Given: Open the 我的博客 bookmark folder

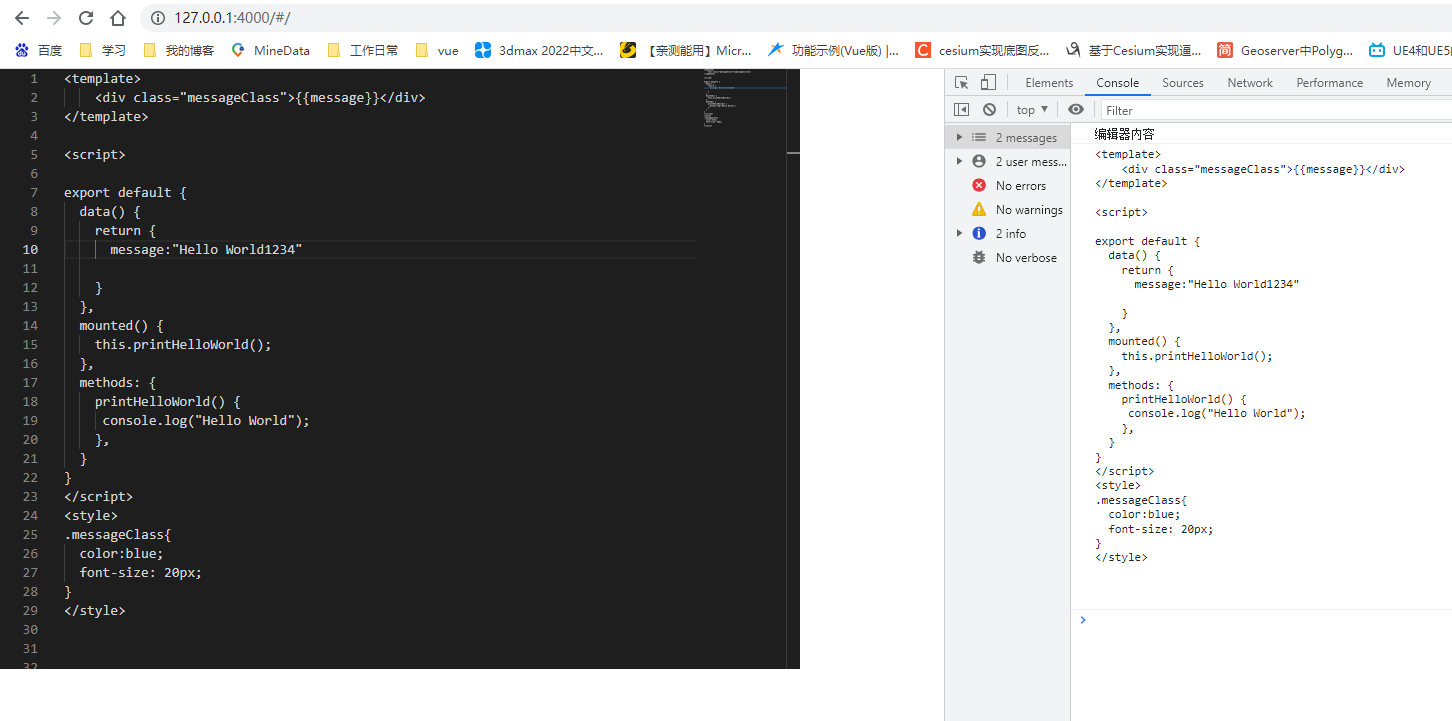Looking at the screenshot, I should coord(179,50).
